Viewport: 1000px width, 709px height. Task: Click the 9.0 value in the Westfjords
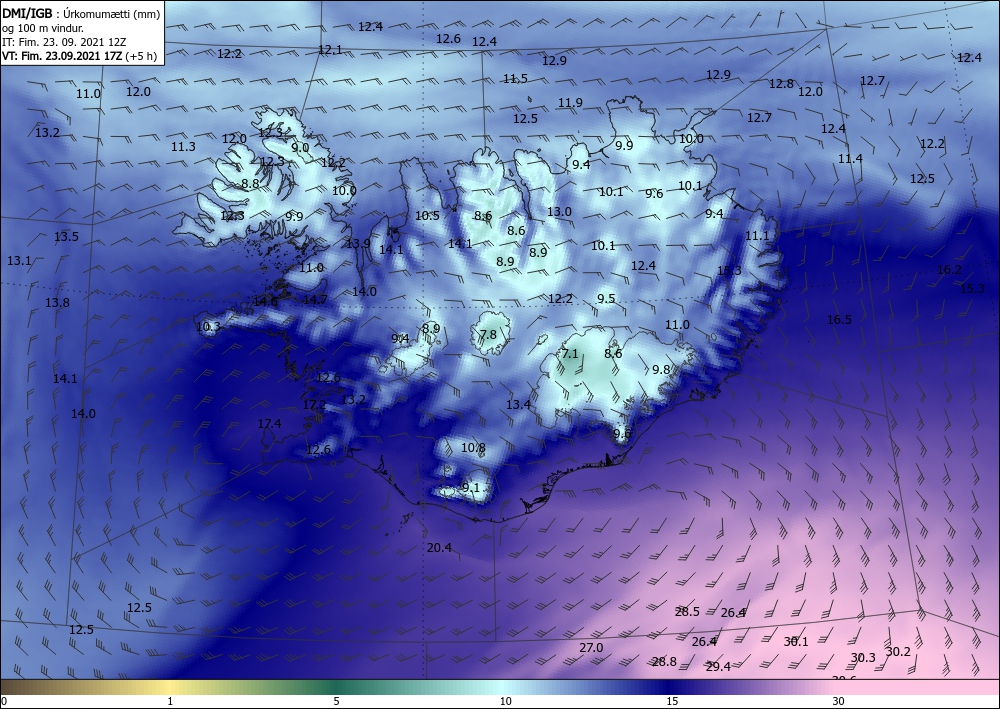coord(300,147)
